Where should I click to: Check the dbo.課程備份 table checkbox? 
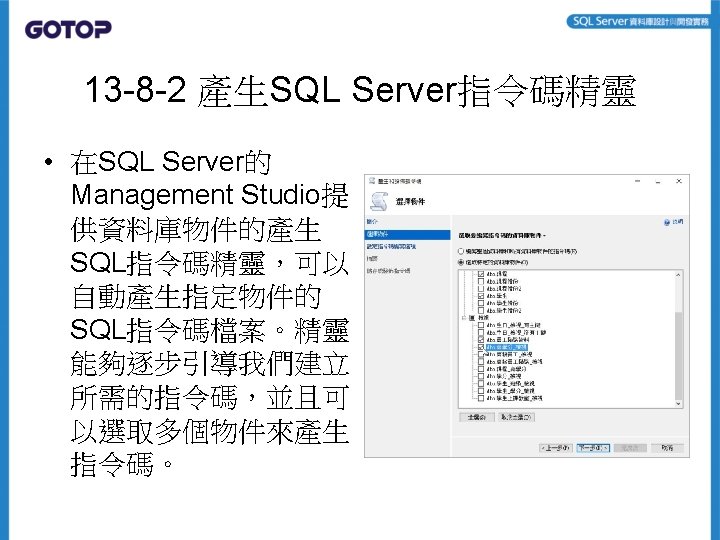[x=481, y=281]
